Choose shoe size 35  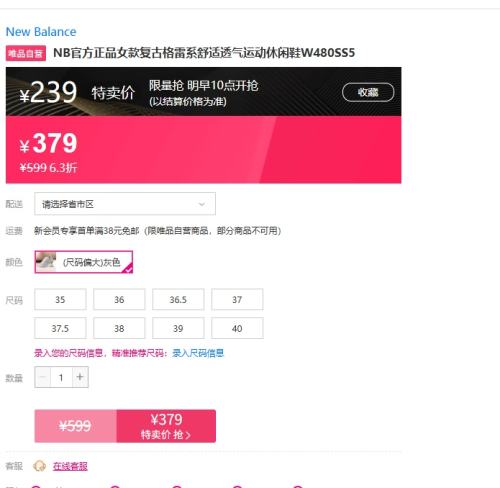pos(60,299)
